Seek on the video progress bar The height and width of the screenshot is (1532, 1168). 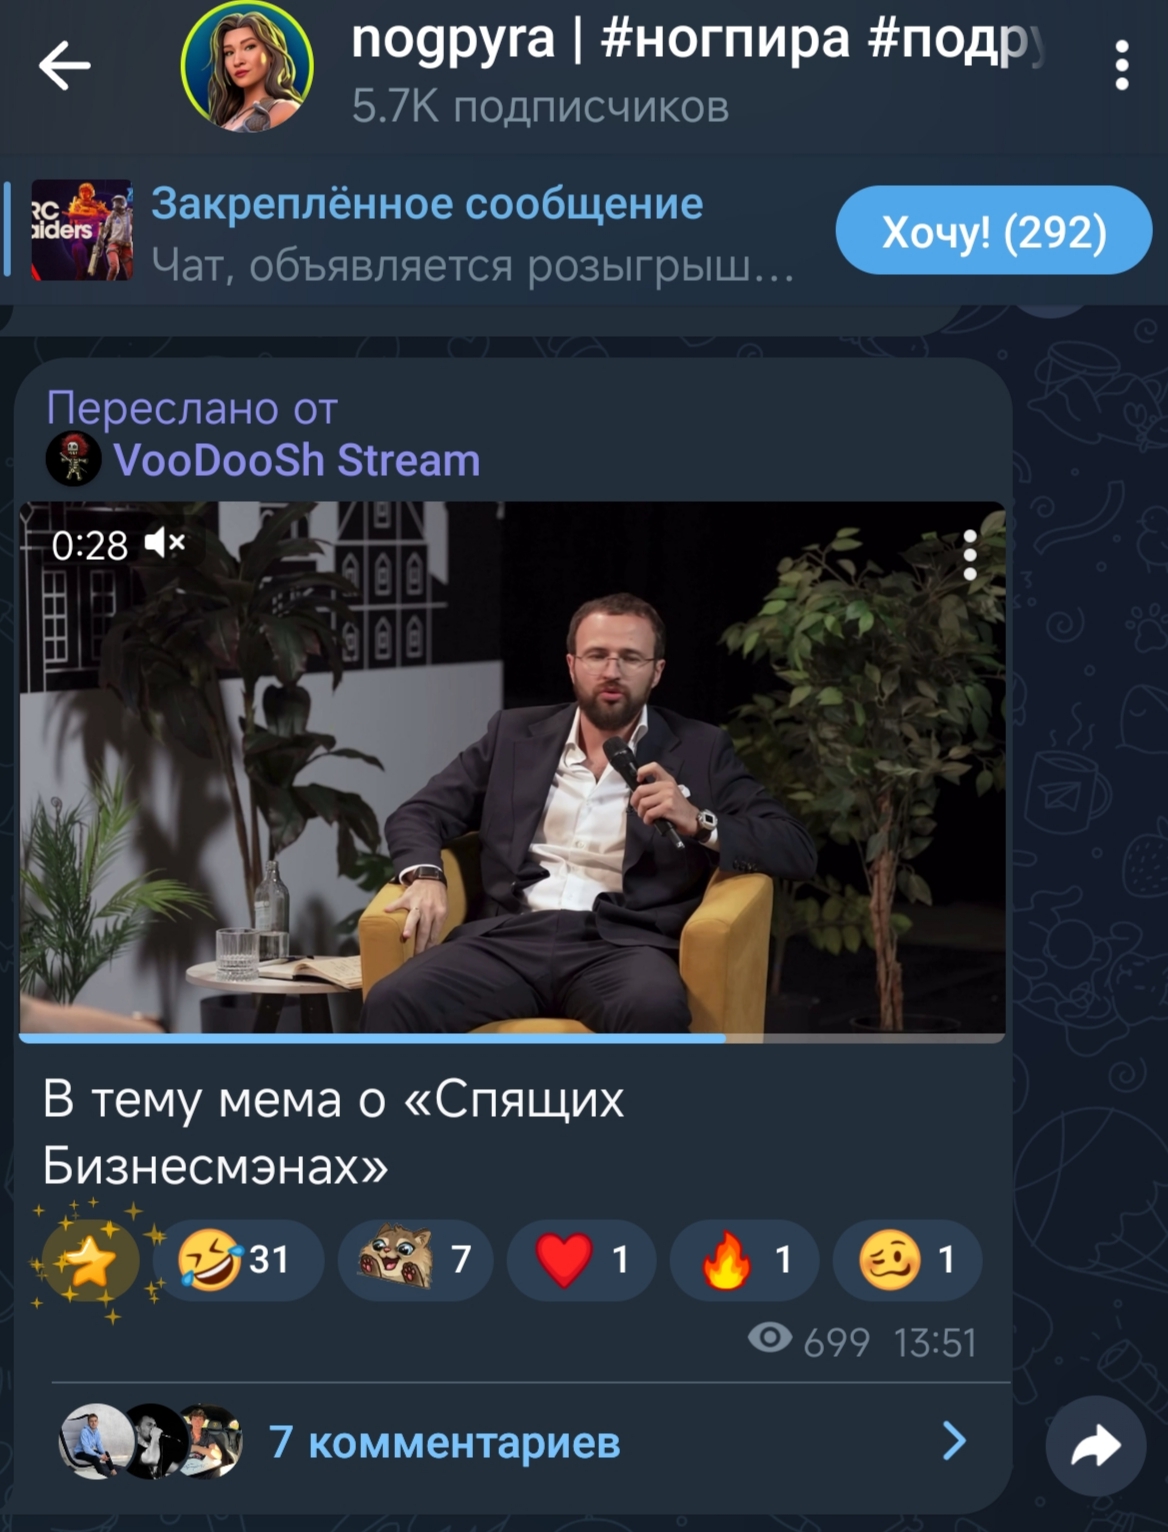[512, 1038]
